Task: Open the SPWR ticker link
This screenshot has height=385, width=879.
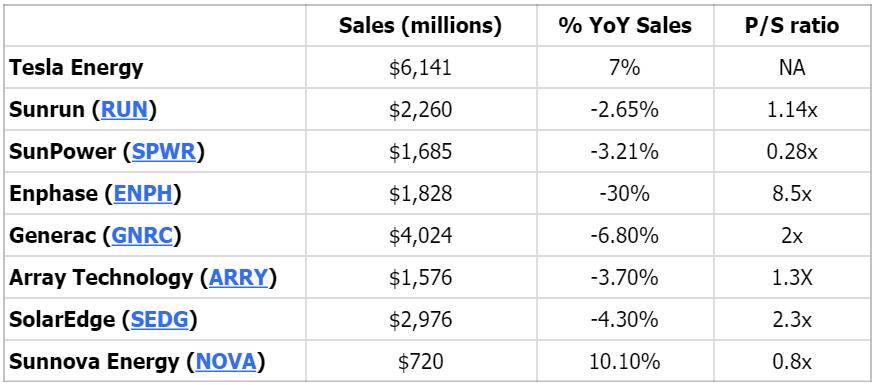Action: click(164, 152)
